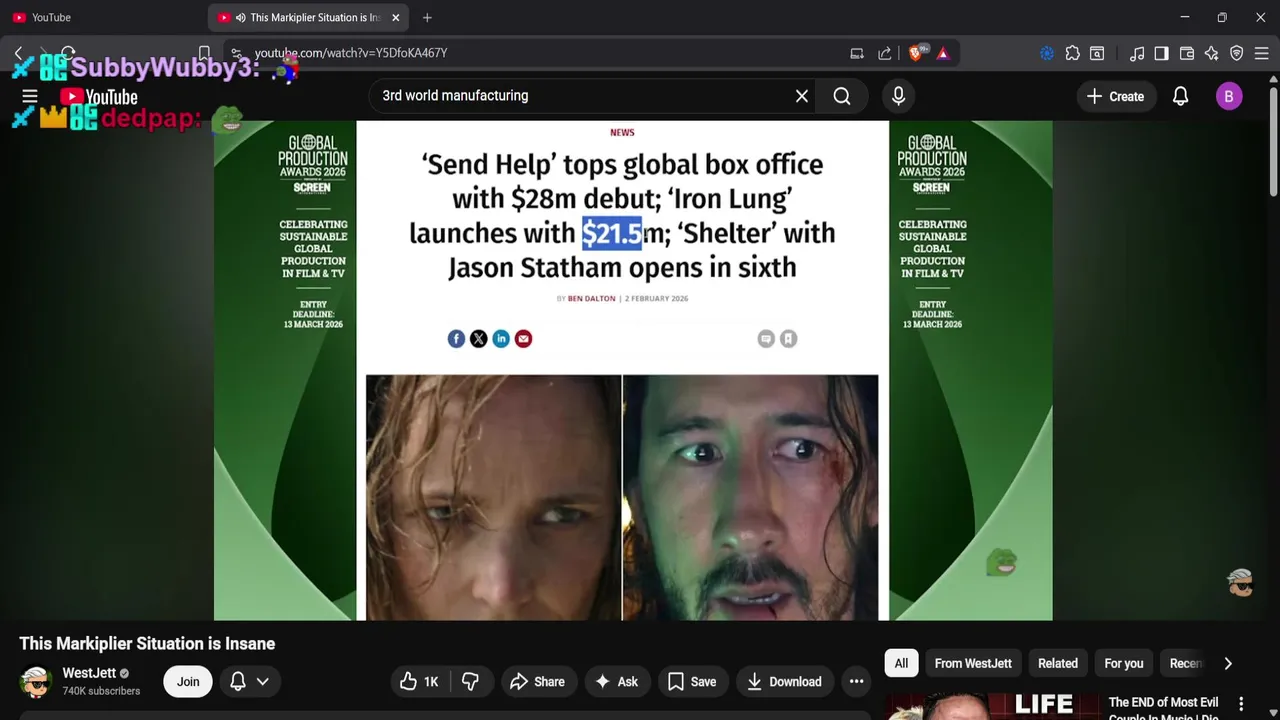The height and width of the screenshot is (720, 1280).
Task: Open Brave Wallet icon
Action: pos(1187,53)
